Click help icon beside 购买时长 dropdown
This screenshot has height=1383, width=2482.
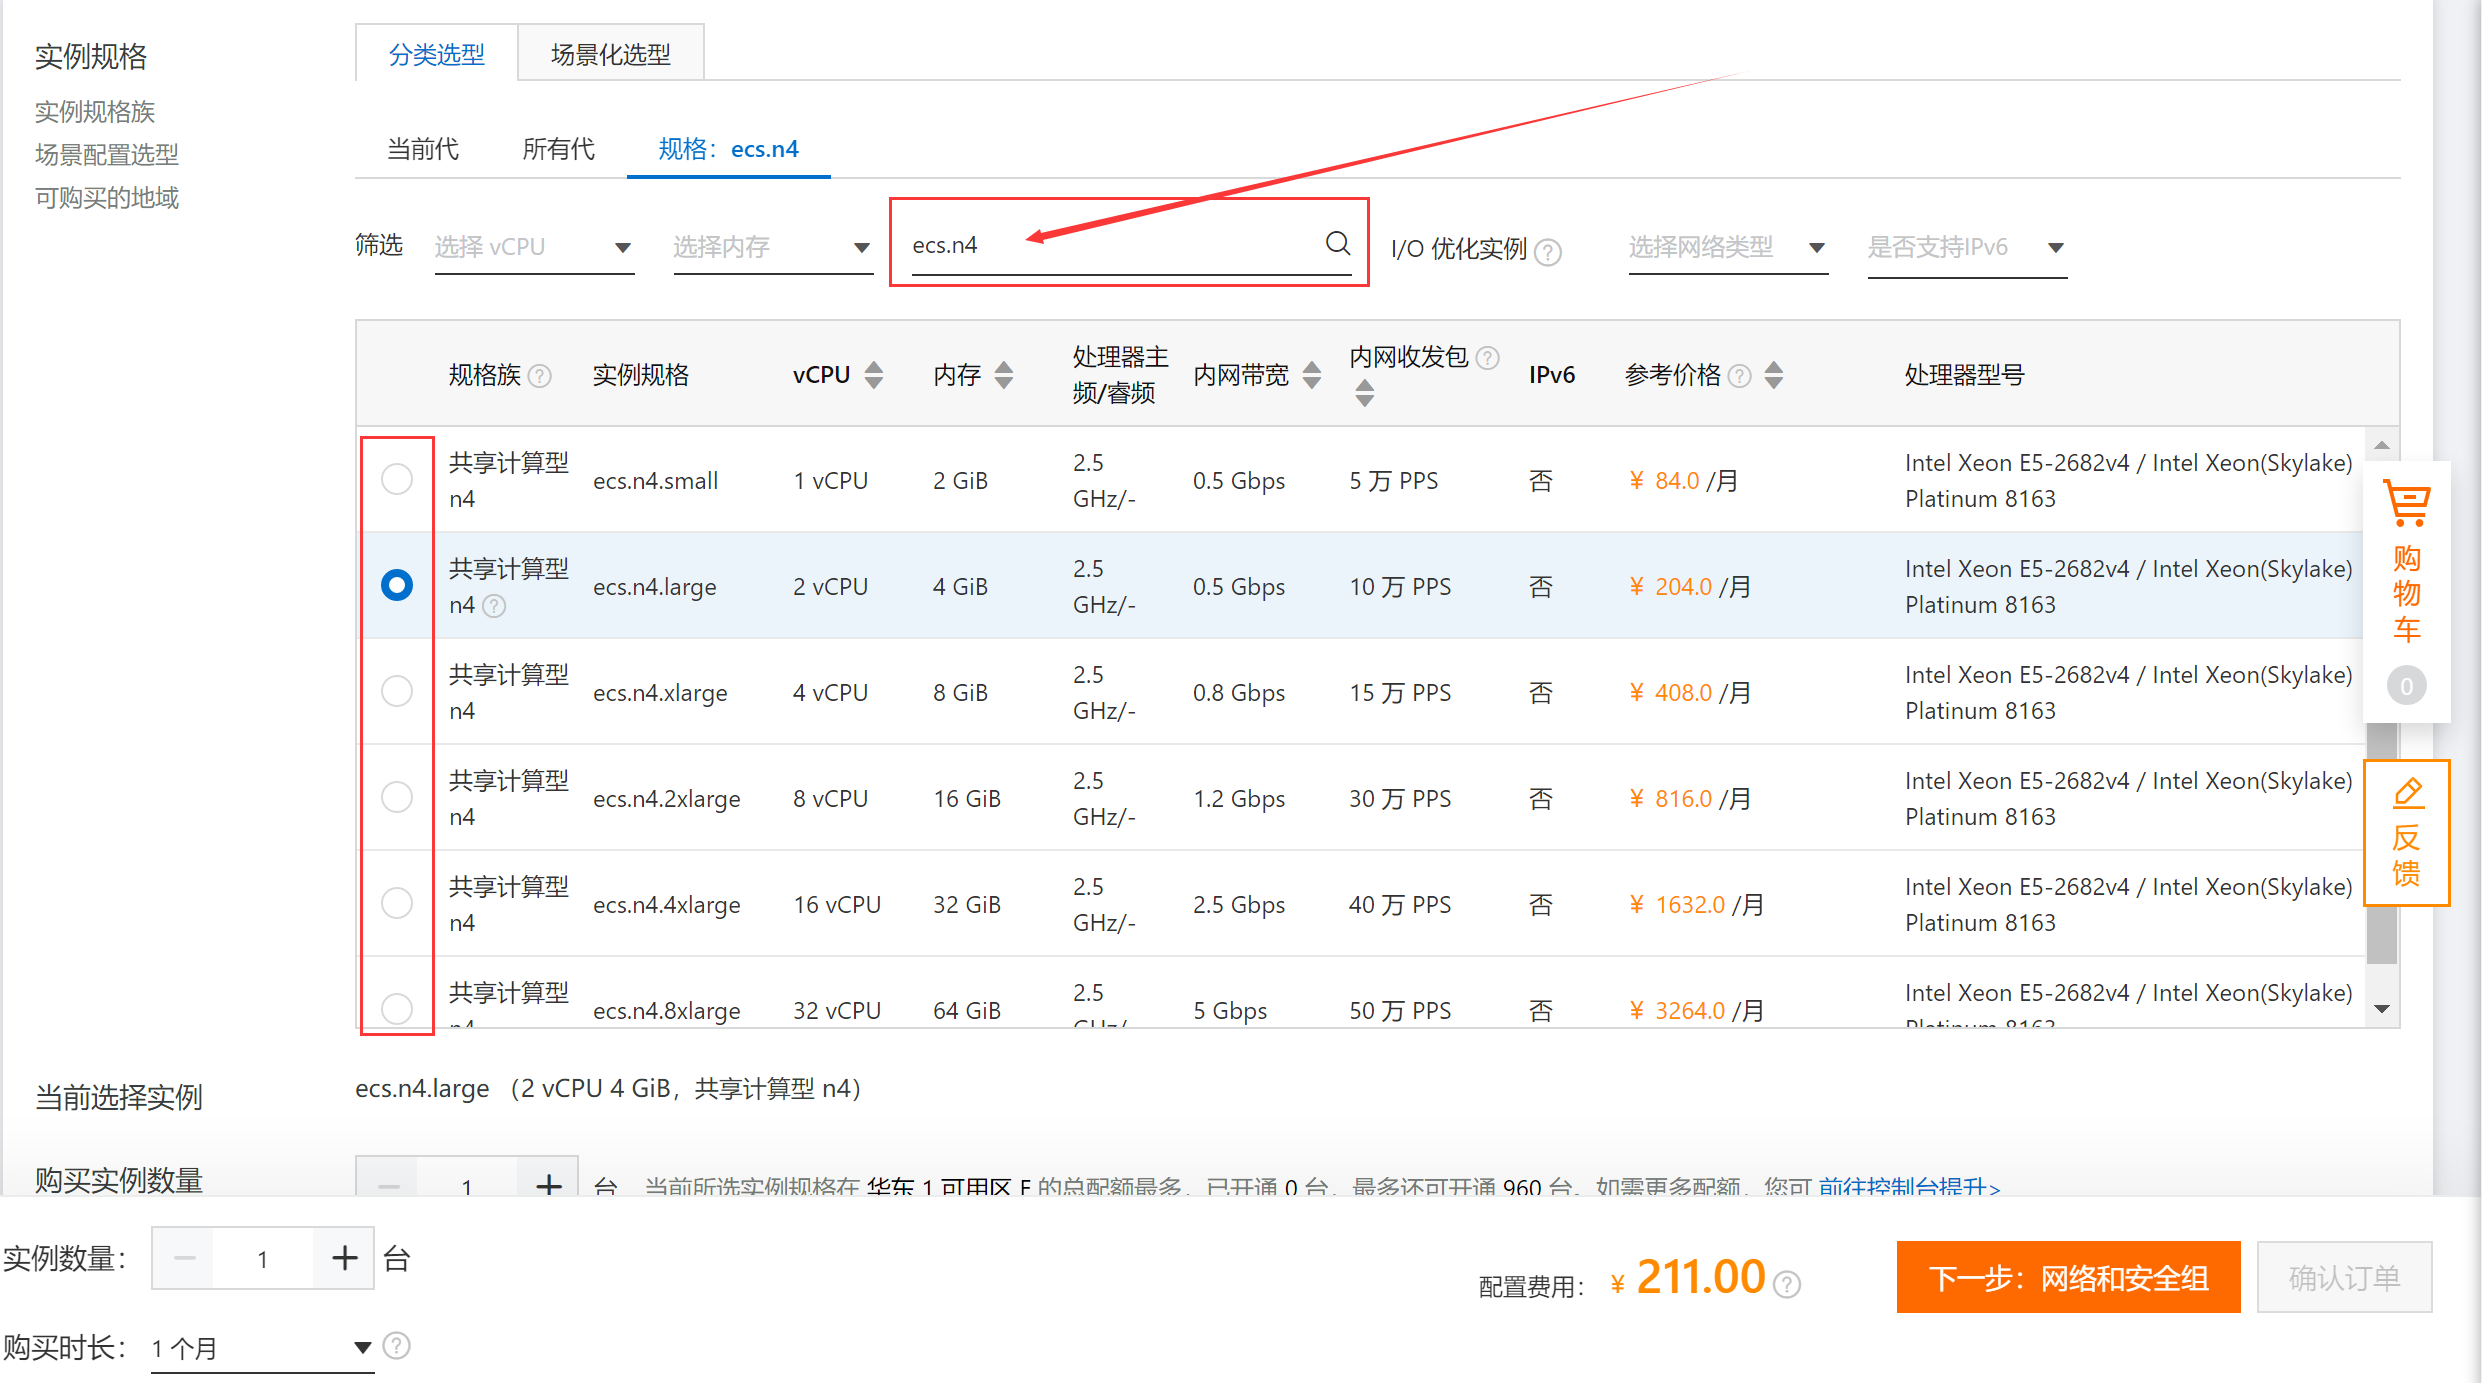point(397,1346)
